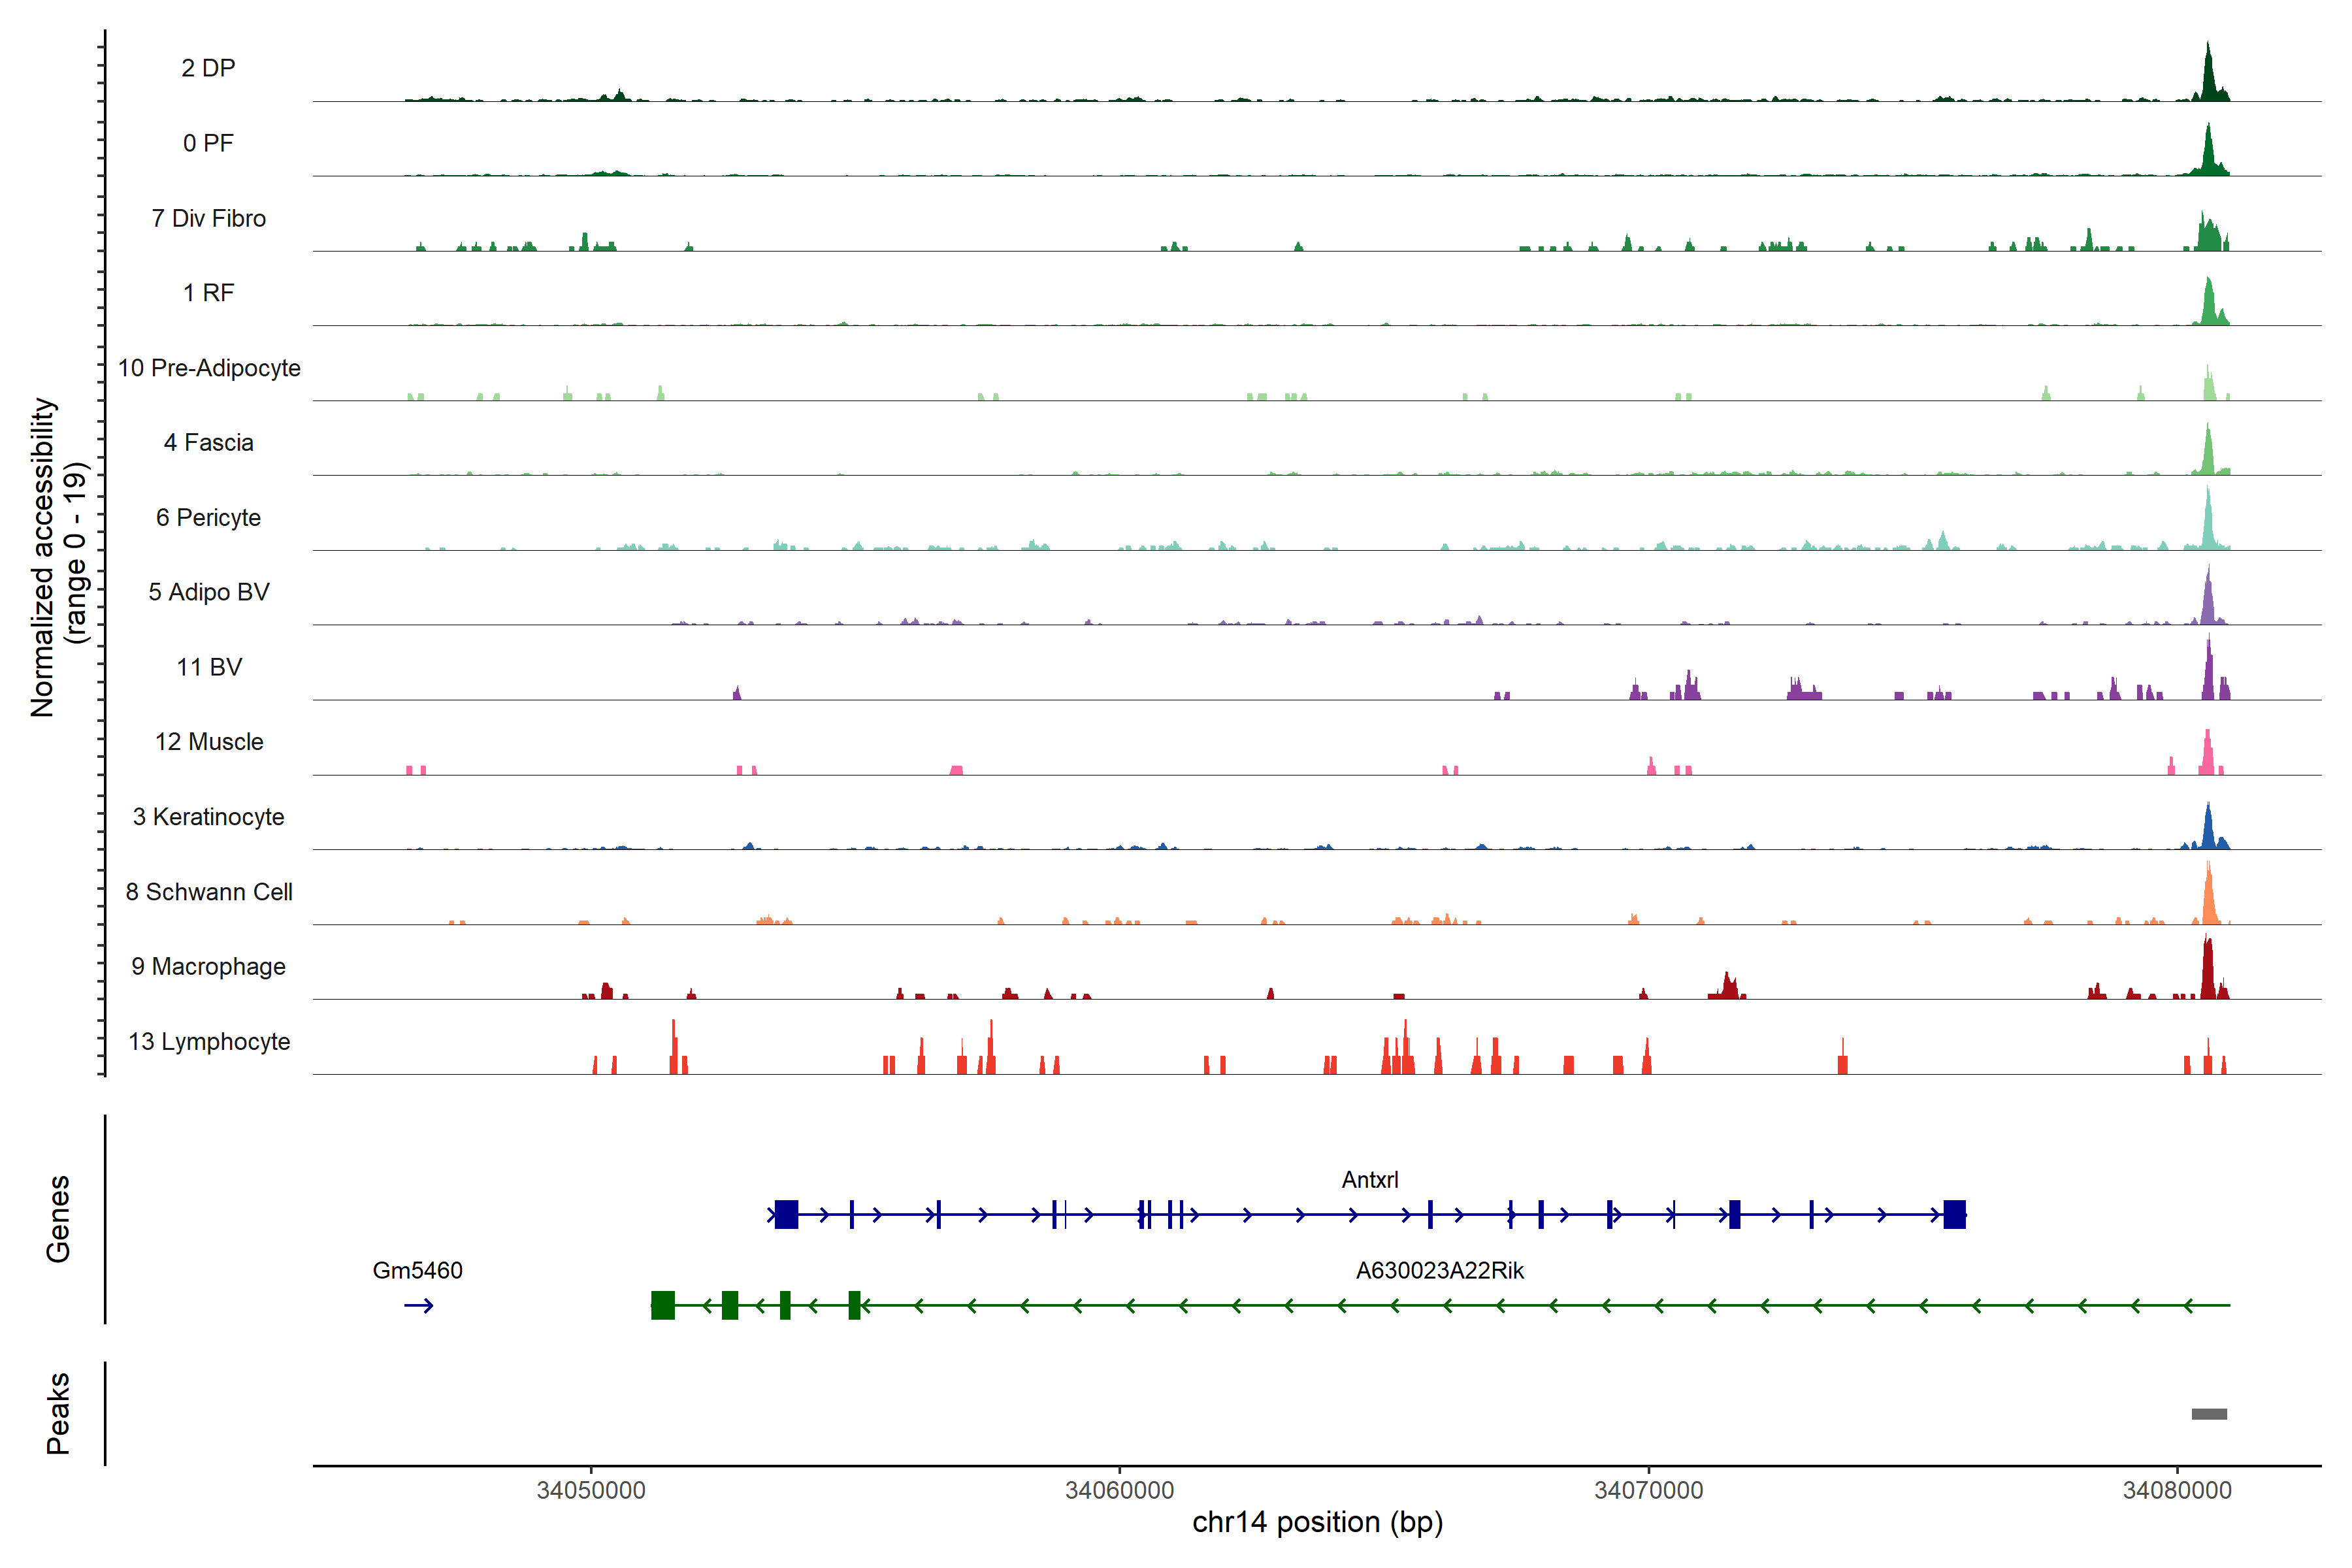Click the first large Antxrl exon box
2352x1568 pixels.
tap(786, 1214)
